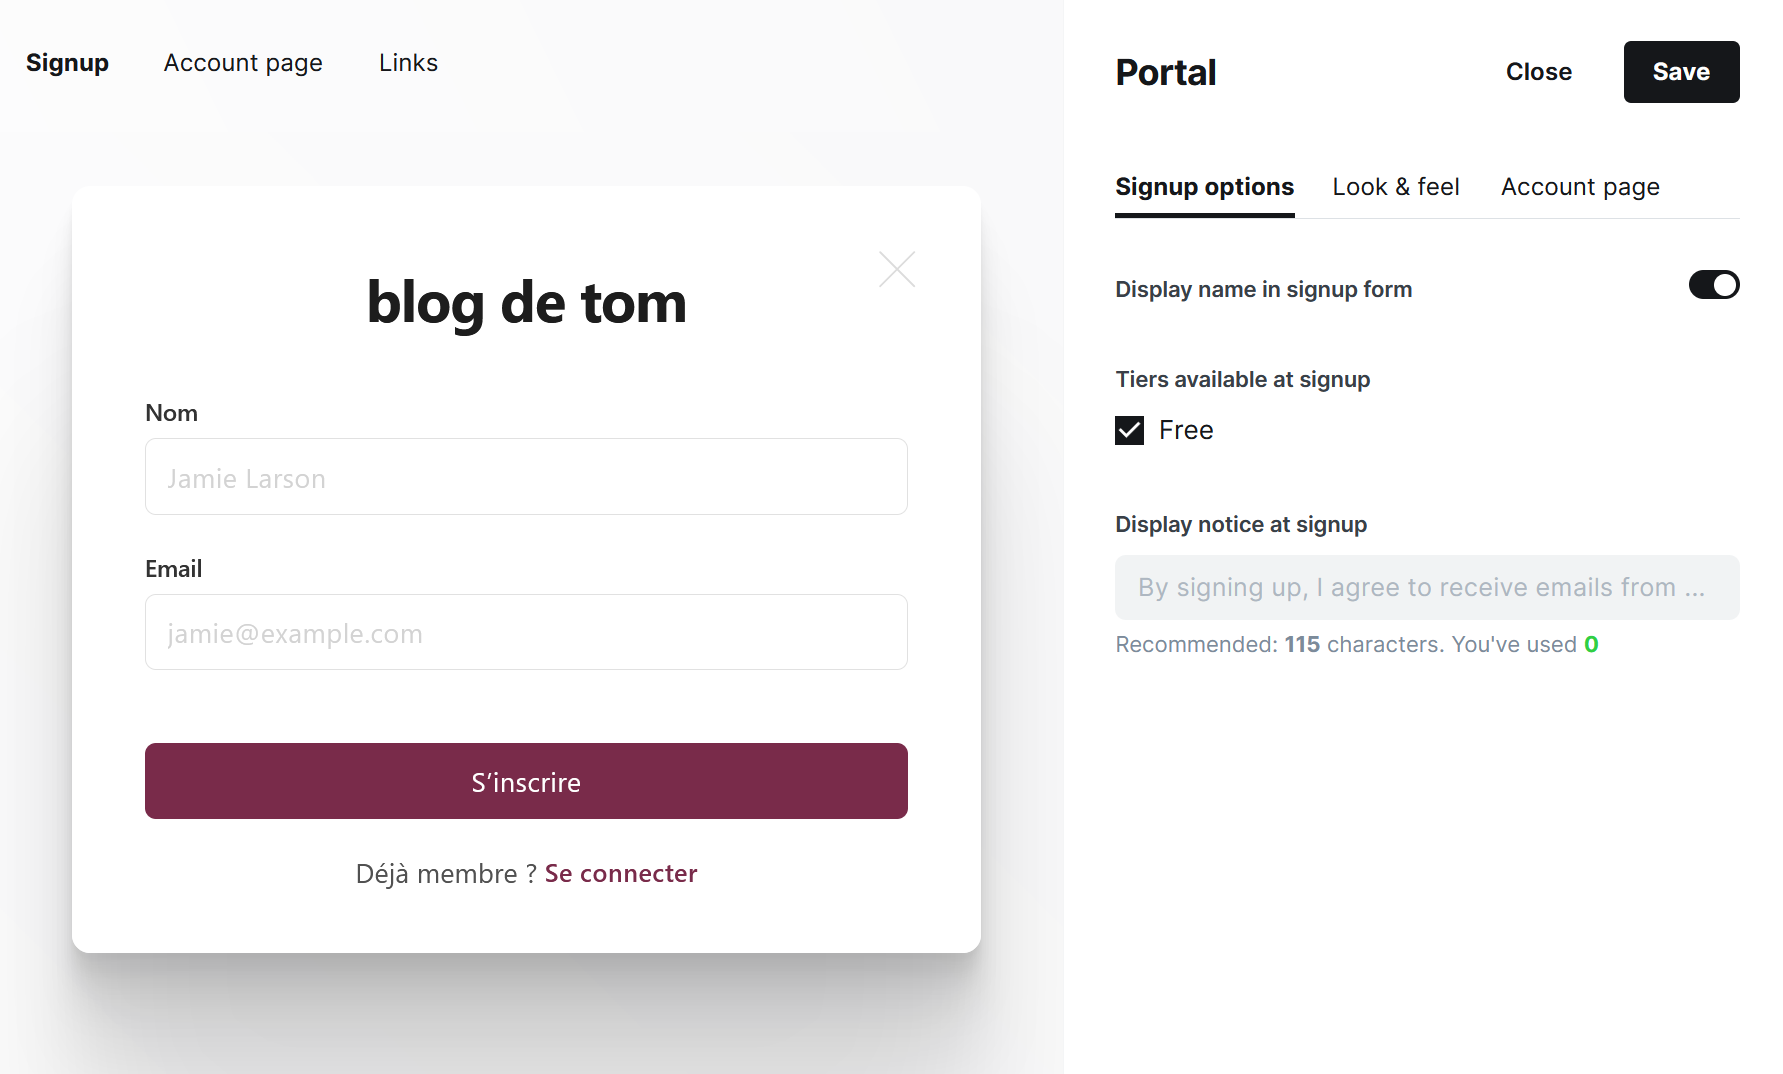Show the Signup preview tab
The image size is (1783, 1074).
[x=67, y=63]
